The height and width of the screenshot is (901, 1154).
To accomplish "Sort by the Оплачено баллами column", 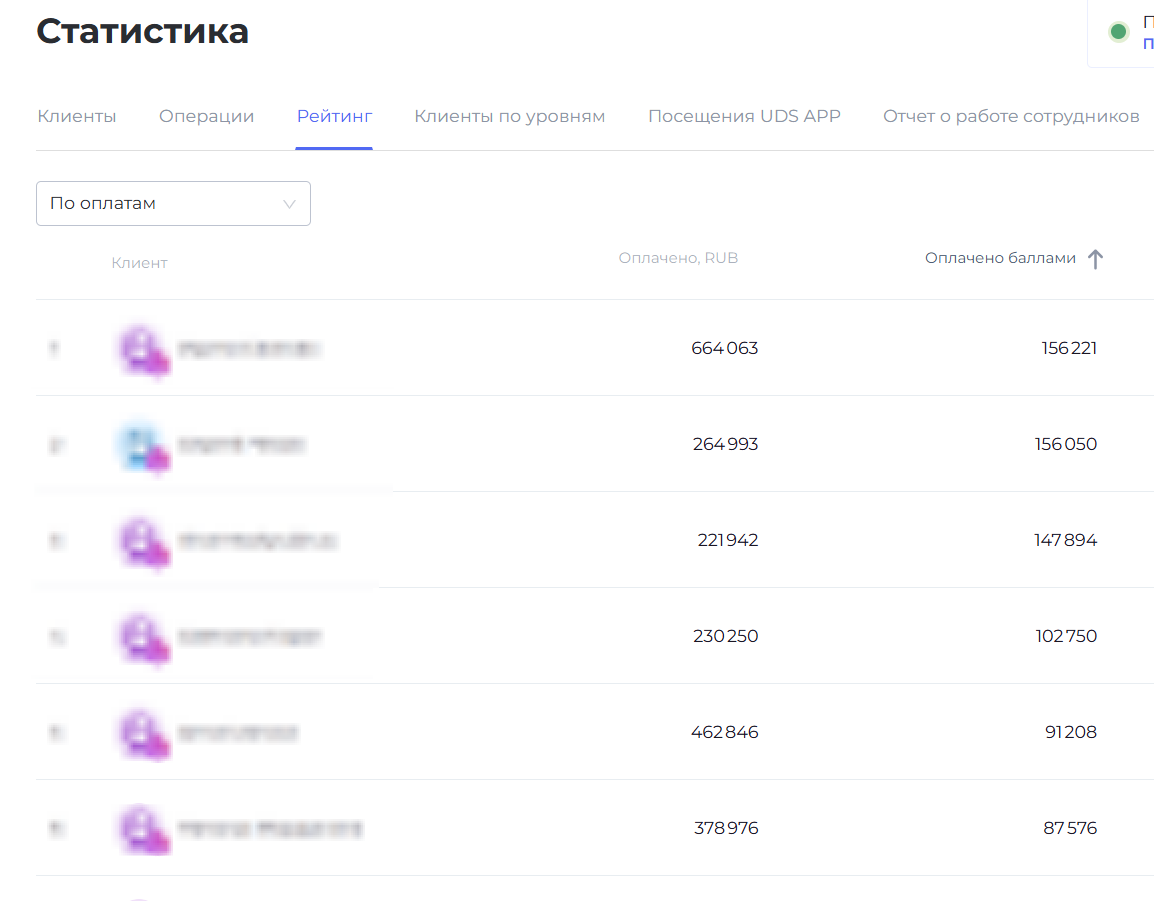I will pyautogui.click(x=1000, y=258).
